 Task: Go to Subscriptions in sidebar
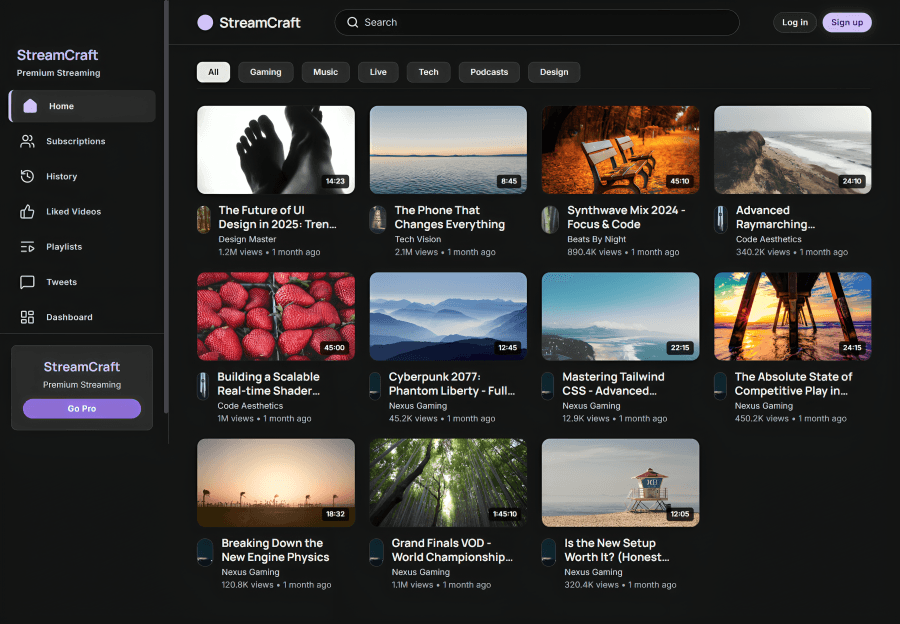[x=82, y=141]
